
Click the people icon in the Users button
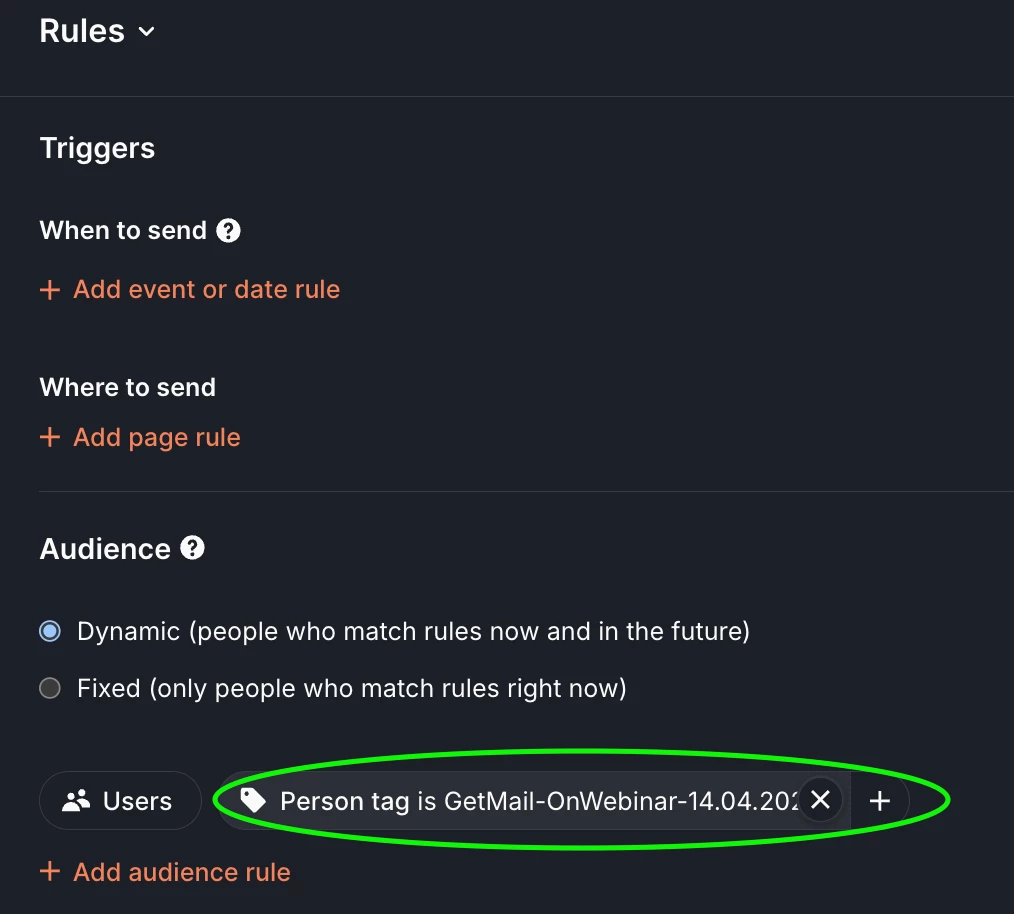click(76, 801)
